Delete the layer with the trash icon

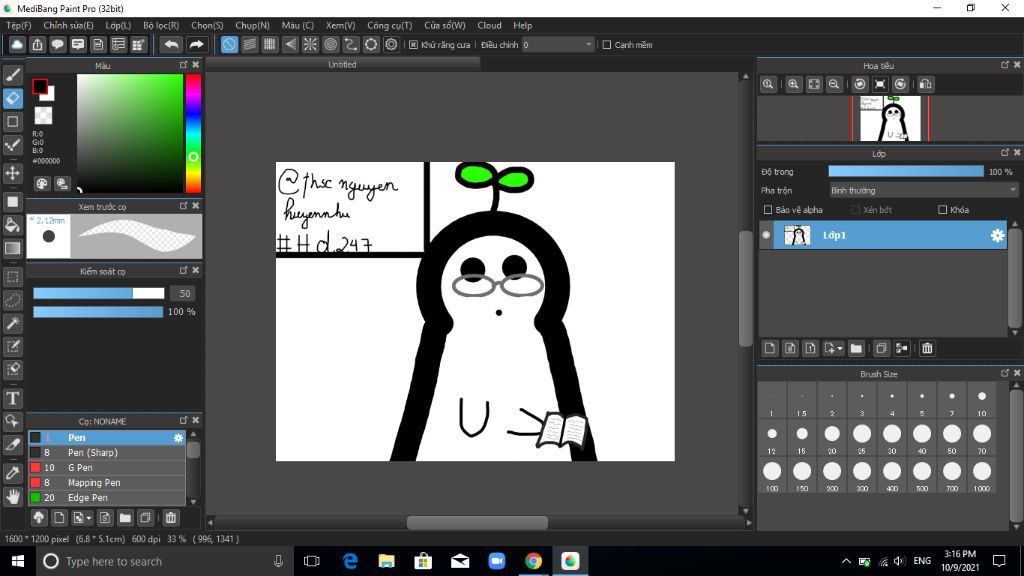coord(927,348)
